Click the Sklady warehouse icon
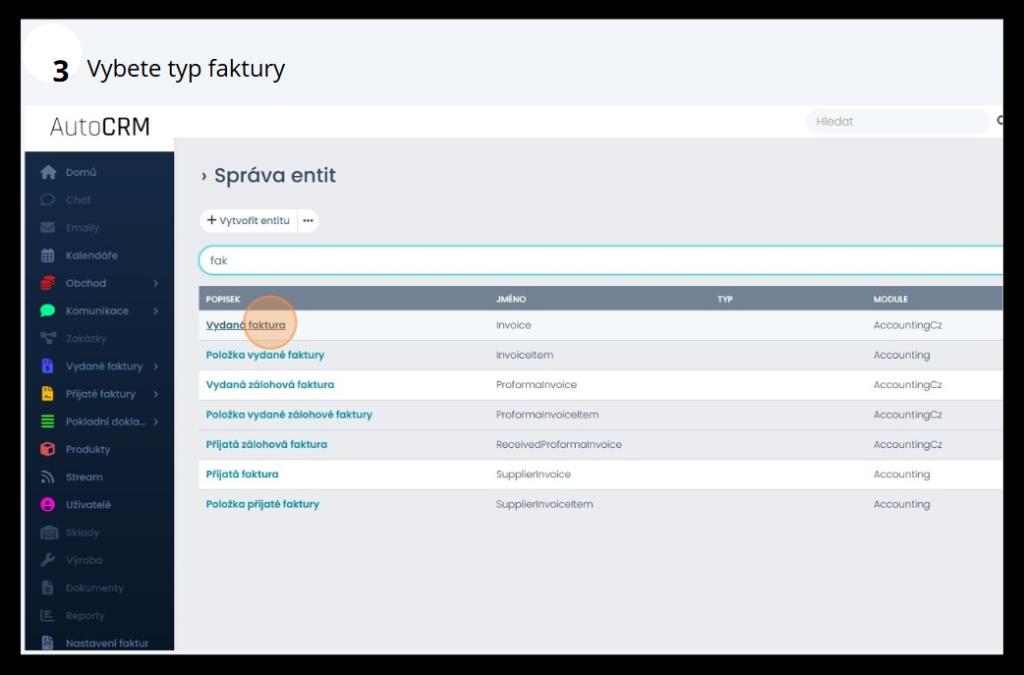This screenshot has height=675, width=1024. 49,533
